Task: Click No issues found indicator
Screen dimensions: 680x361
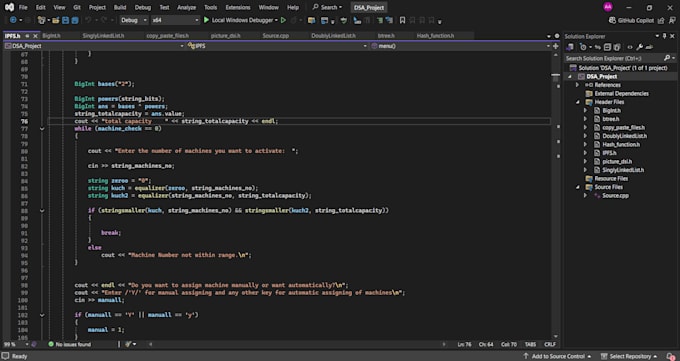Action: tap(69, 344)
